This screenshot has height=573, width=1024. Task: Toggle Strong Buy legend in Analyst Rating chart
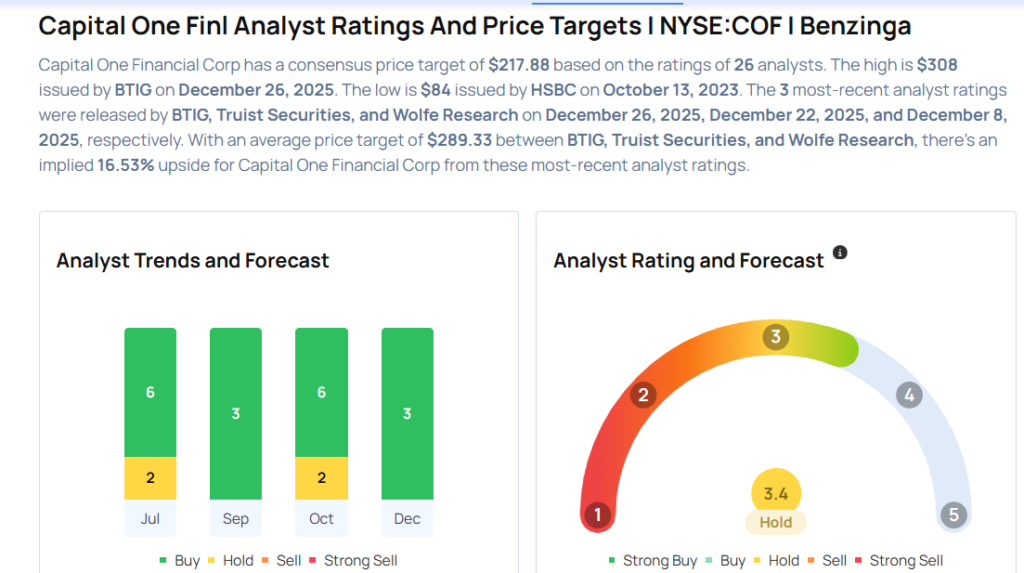pos(652,561)
